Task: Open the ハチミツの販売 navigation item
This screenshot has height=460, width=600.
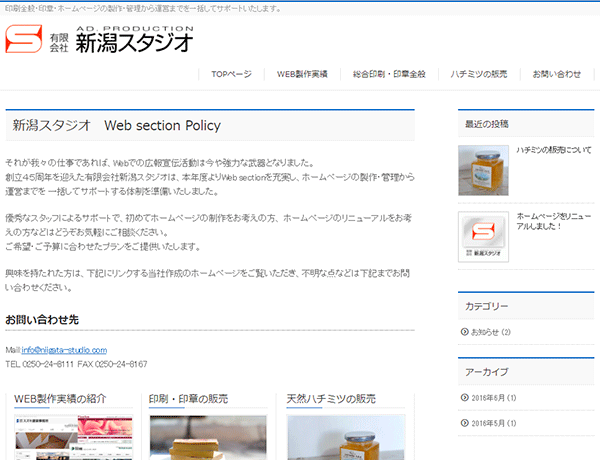Action: [479, 74]
